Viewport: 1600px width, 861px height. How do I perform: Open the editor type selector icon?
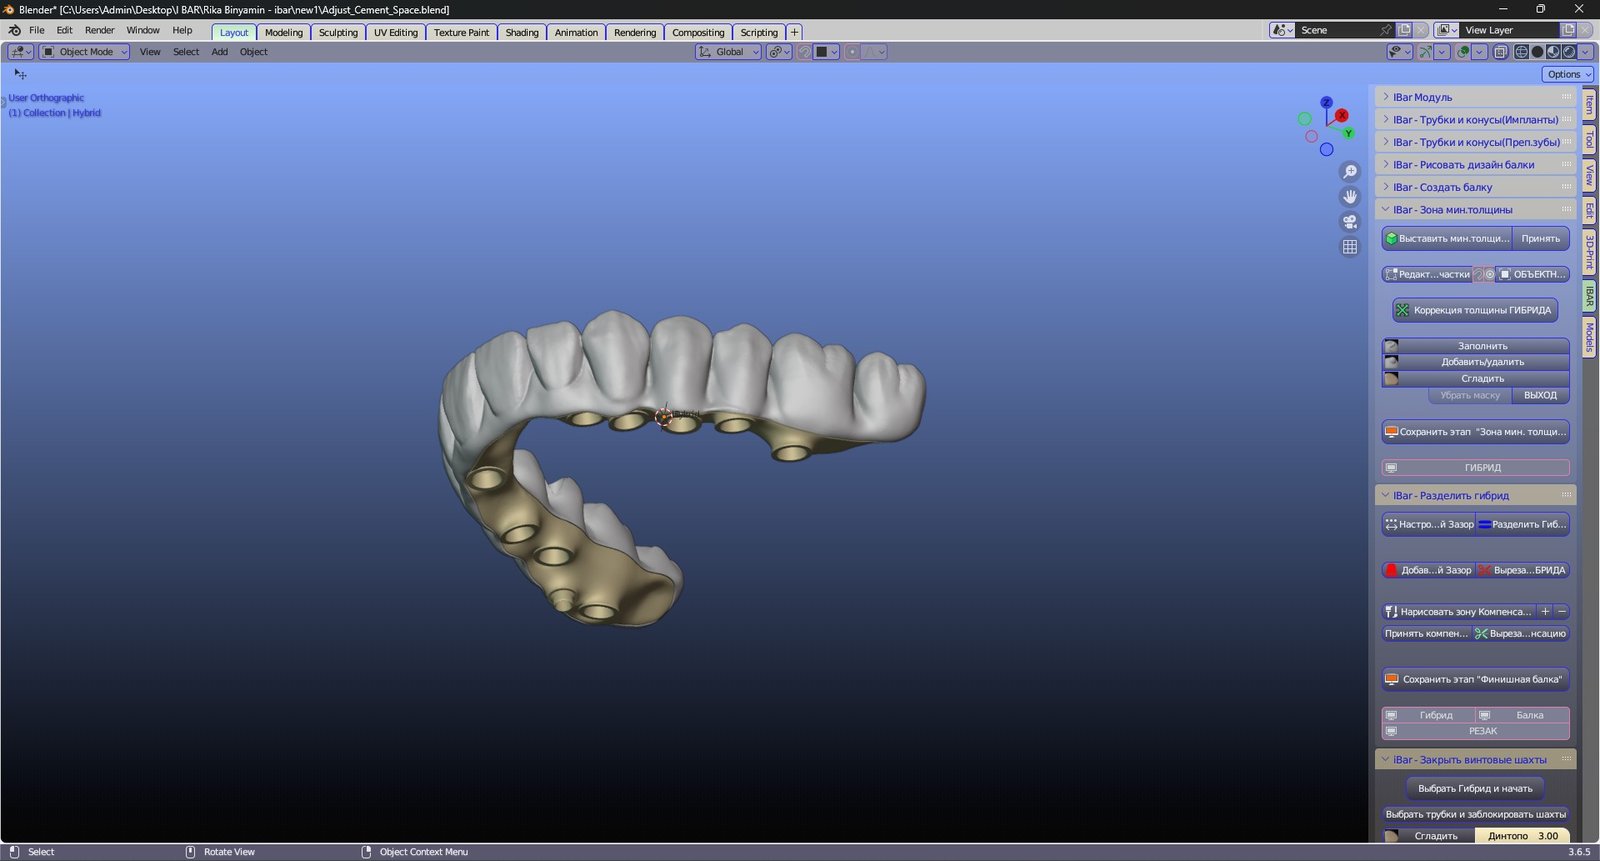pyautogui.click(x=20, y=52)
